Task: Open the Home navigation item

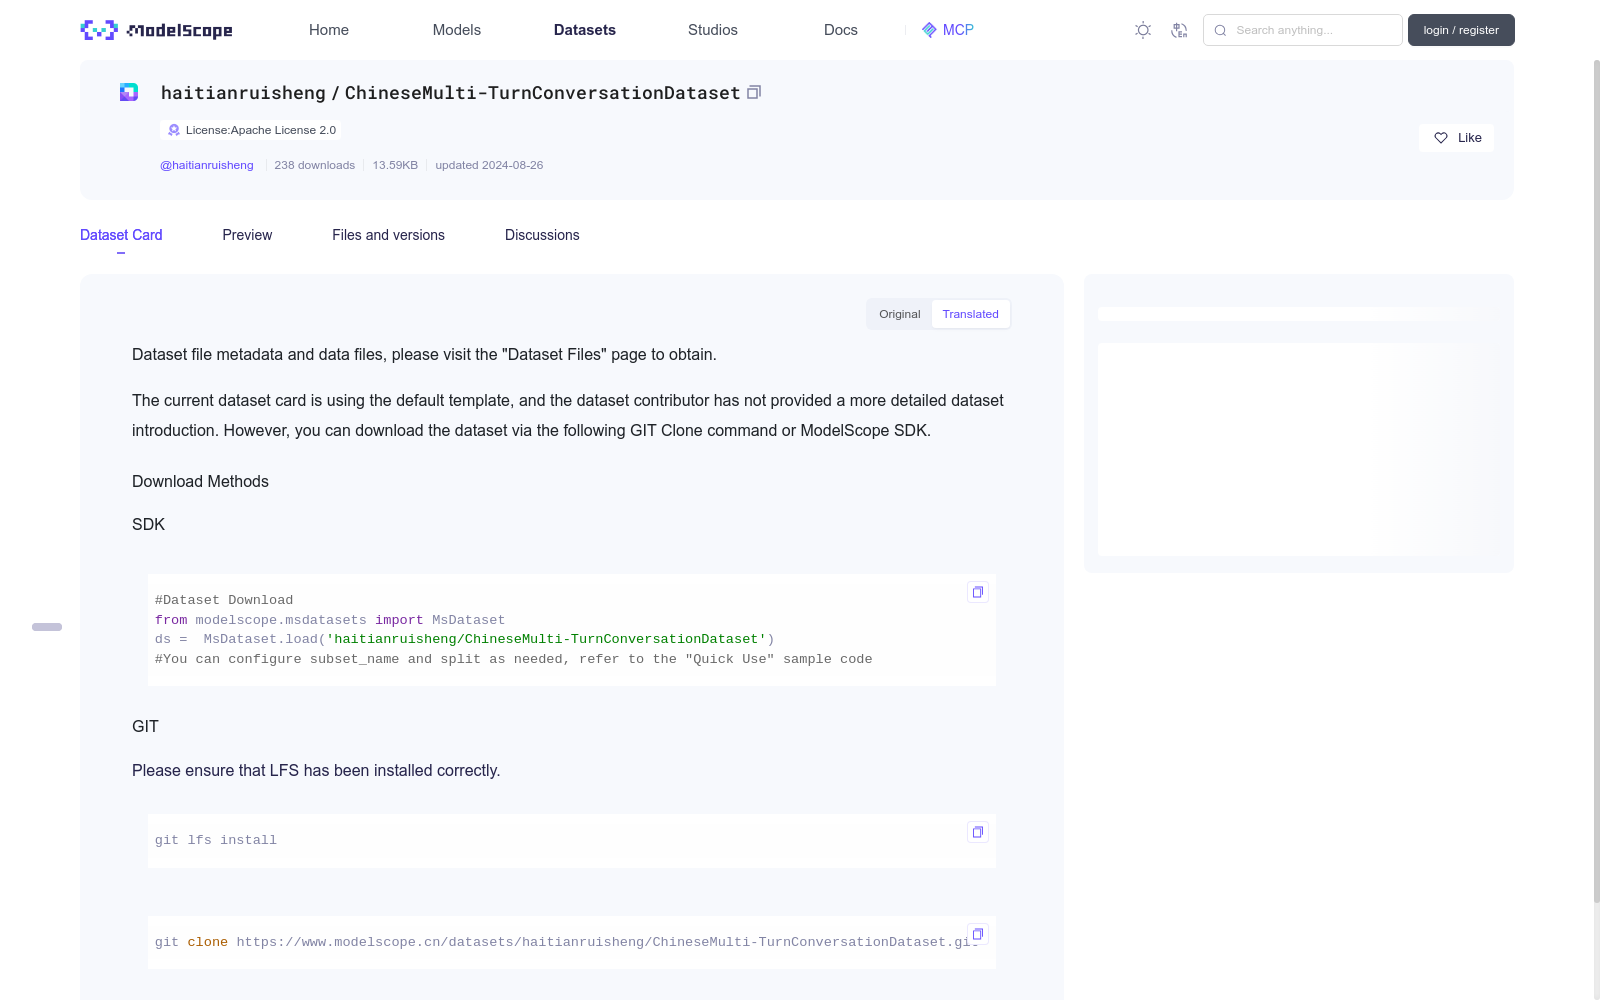Action: [x=329, y=30]
